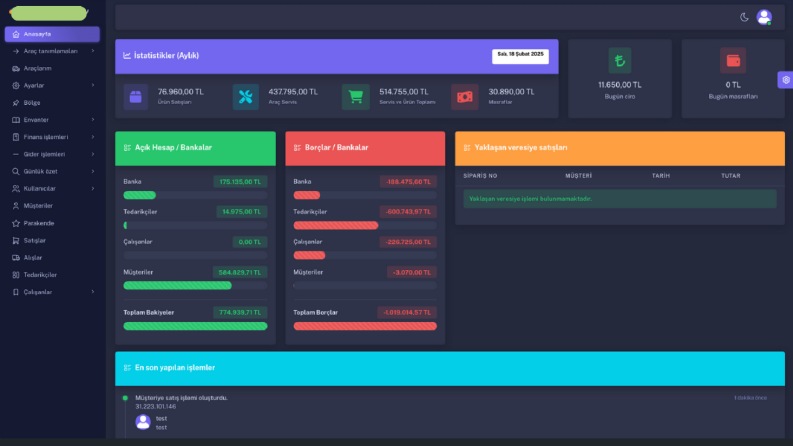Screen dimensions: 793x446
Task: Click the Müşteriler person icon
Action: click(x=16, y=206)
